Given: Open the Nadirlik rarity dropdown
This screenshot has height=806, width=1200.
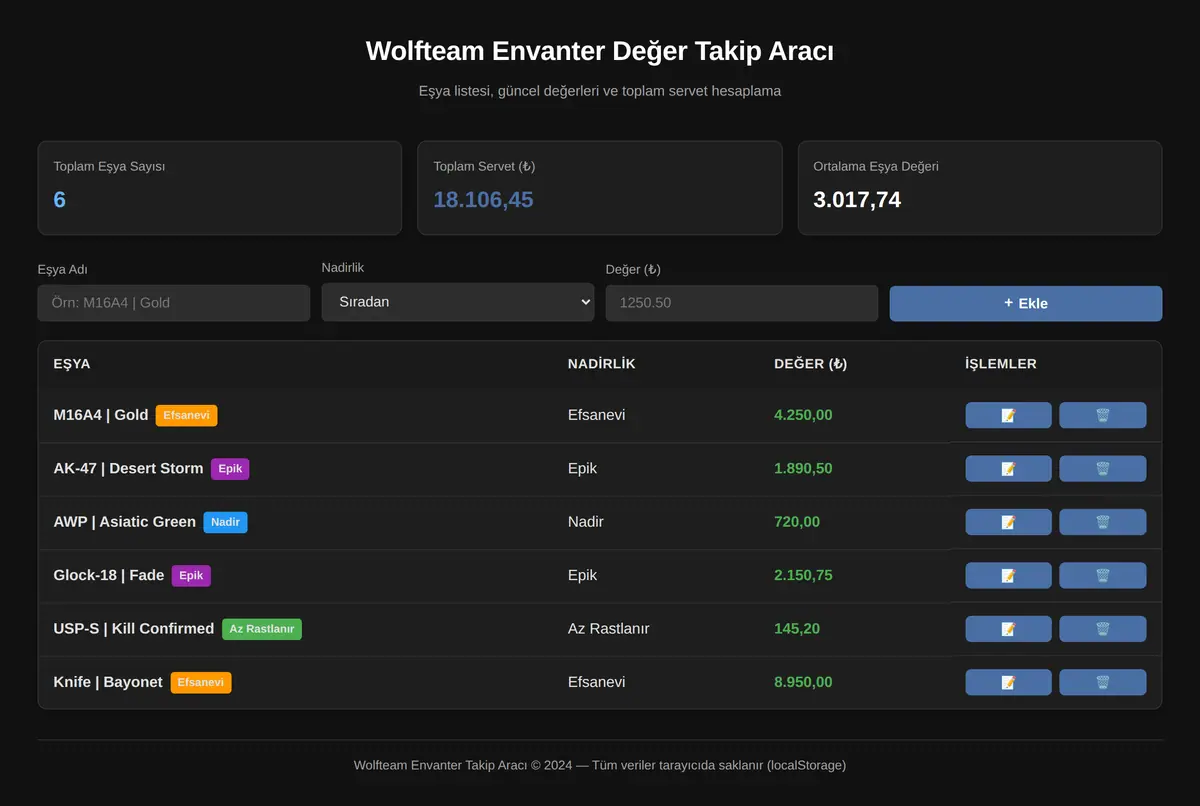Looking at the screenshot, I should coord(458,302).
